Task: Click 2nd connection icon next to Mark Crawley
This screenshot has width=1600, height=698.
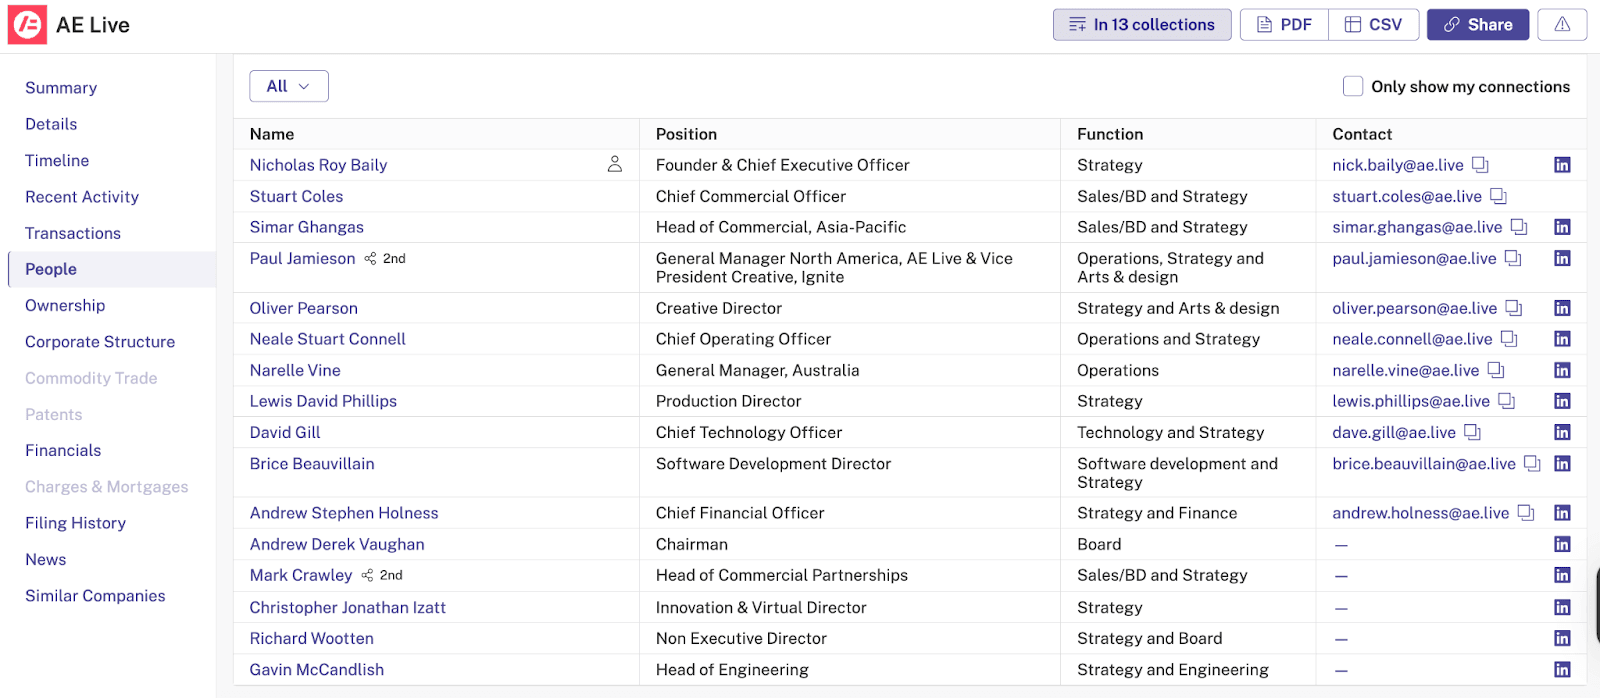Action: coord(367,575)
